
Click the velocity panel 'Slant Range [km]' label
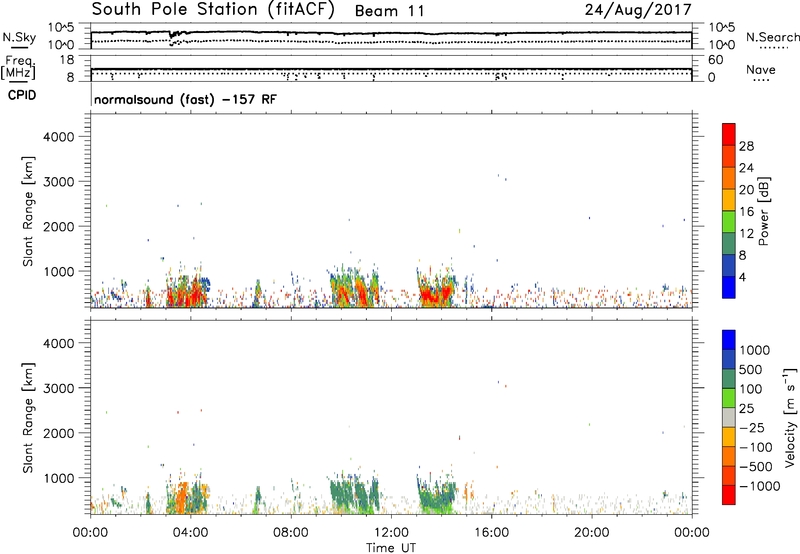[x=28, y=418]
